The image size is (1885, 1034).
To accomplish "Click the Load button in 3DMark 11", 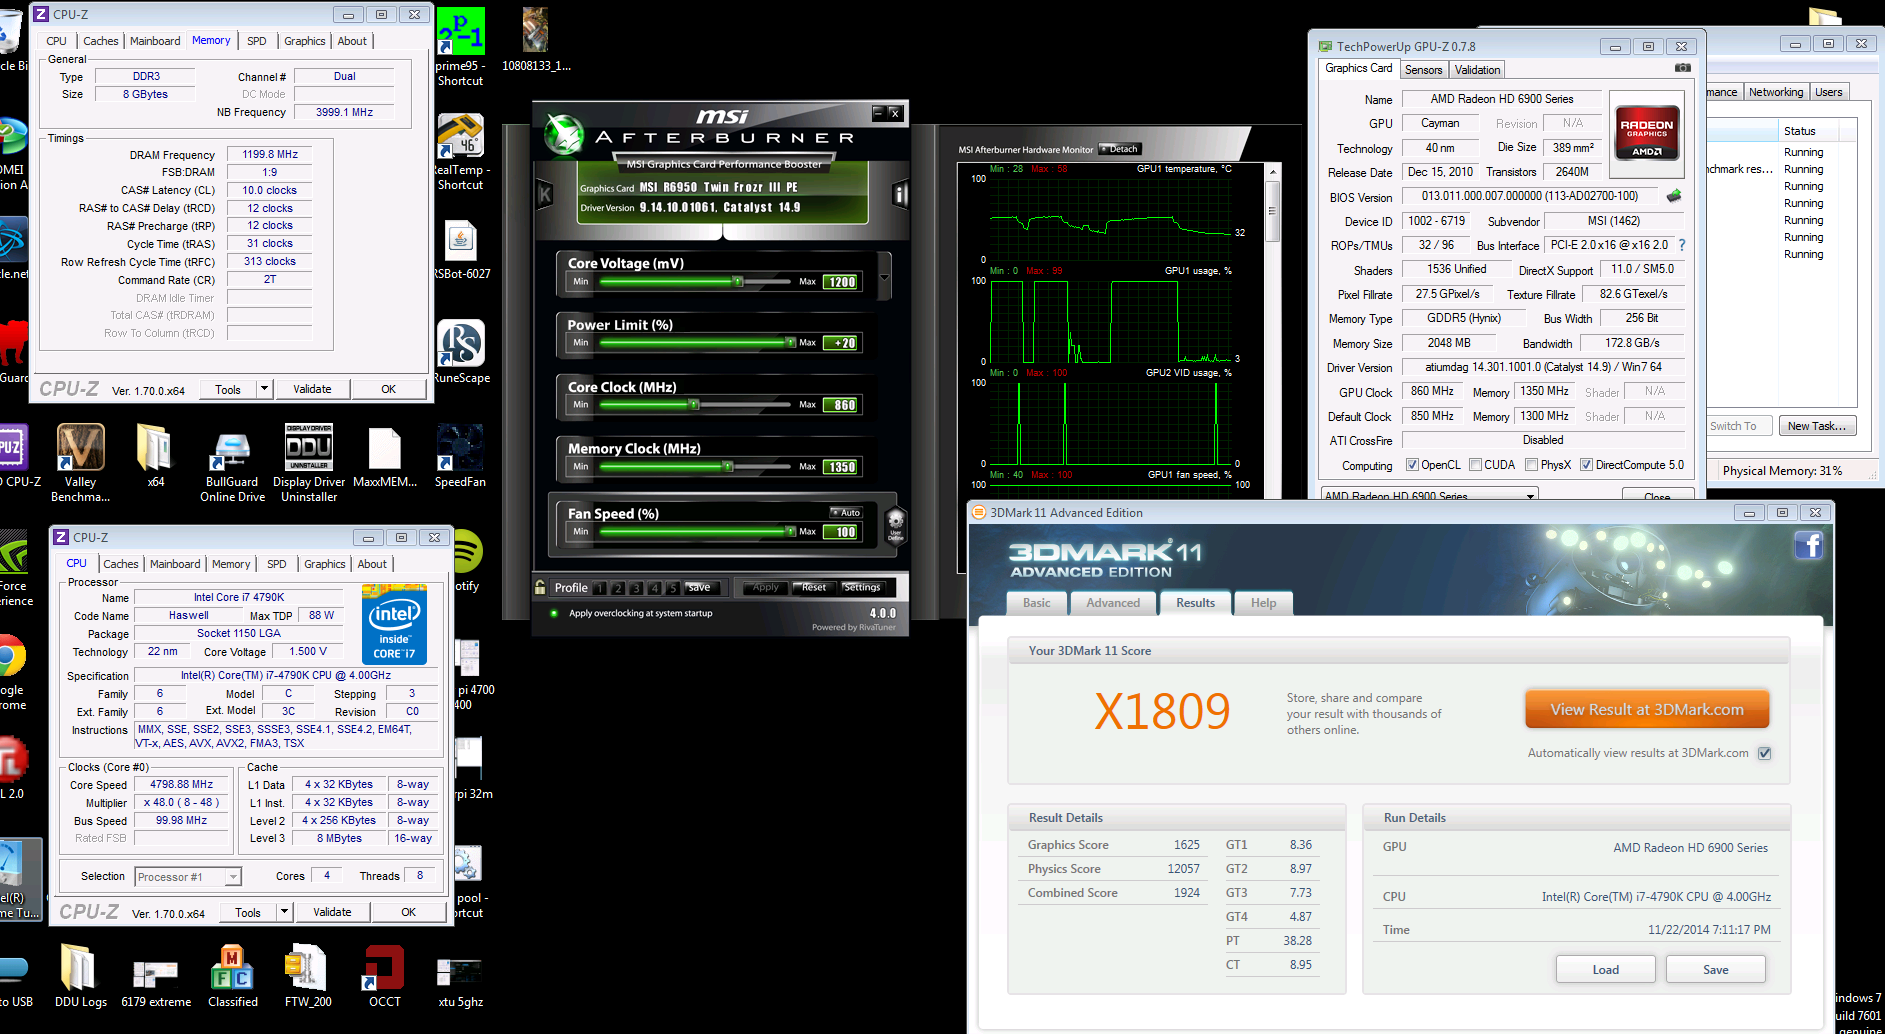I will 1605,969.
